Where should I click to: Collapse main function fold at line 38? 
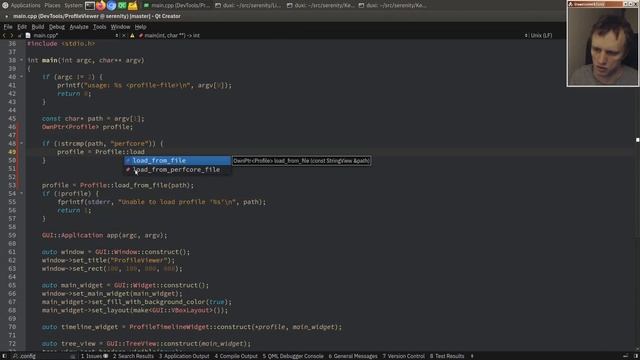coord(22,60)
